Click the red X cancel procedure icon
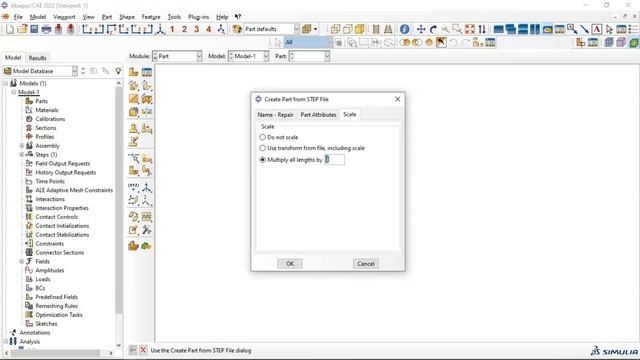640x360 pixels. tap(143, 350)
